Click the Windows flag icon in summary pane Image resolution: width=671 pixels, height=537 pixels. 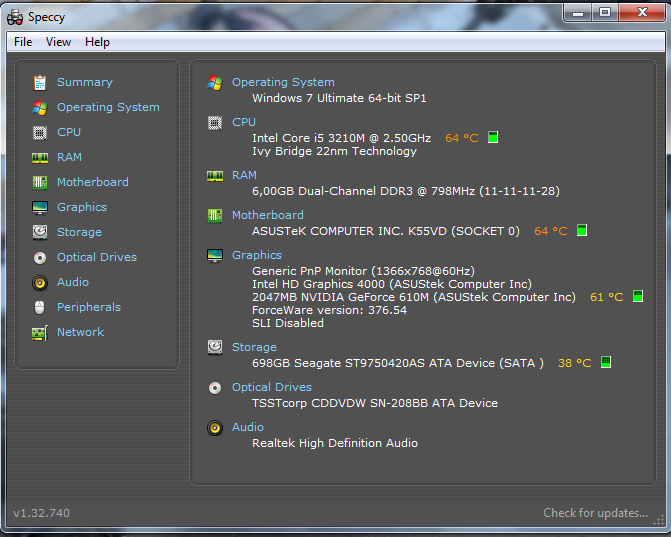215,83
